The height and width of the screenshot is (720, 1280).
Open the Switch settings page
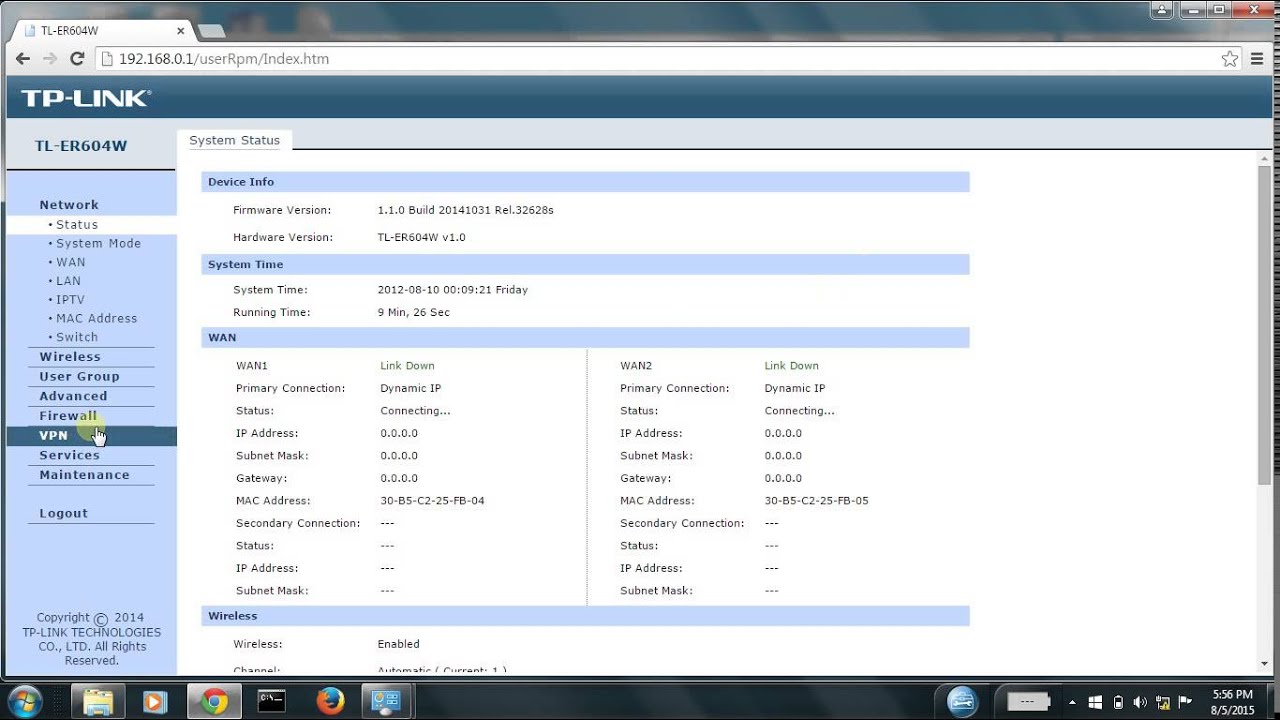(x=77, y=338)
